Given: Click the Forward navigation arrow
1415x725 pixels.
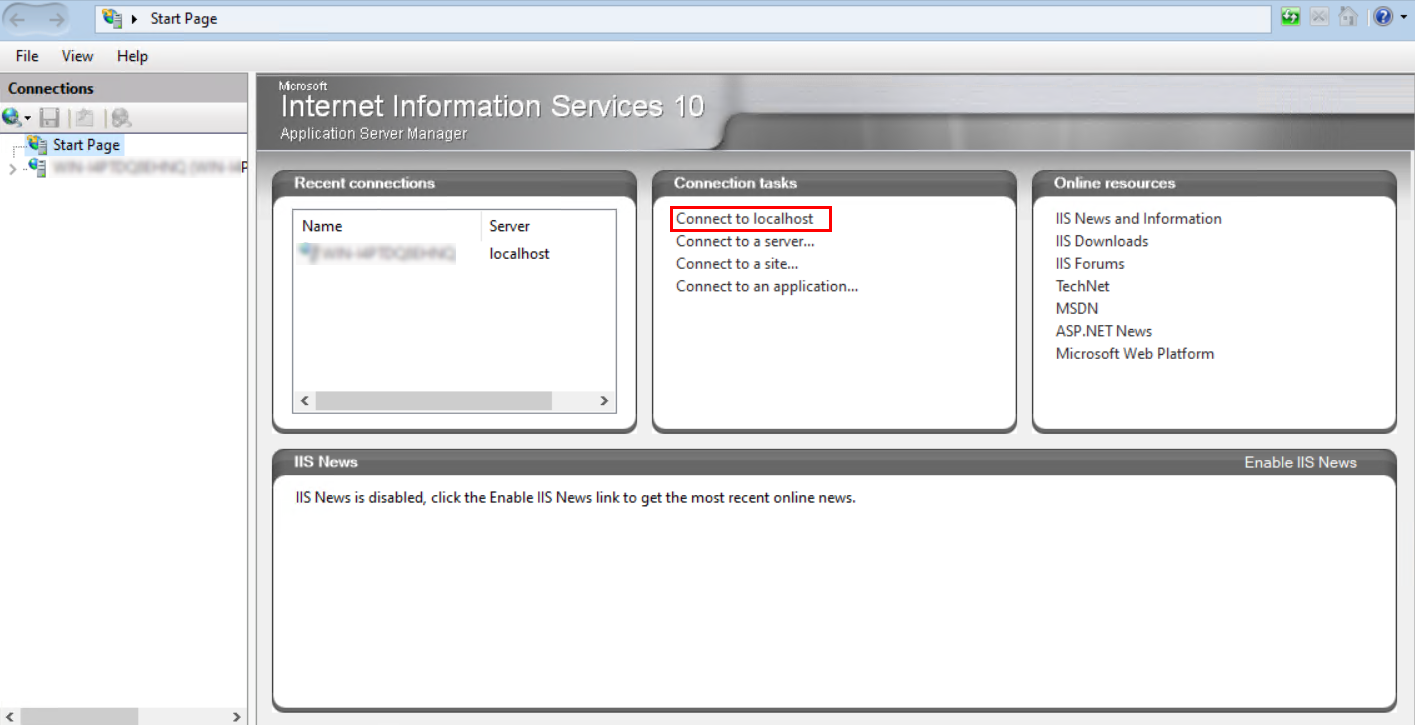Looking at the screenshot, I should point(56,18).
